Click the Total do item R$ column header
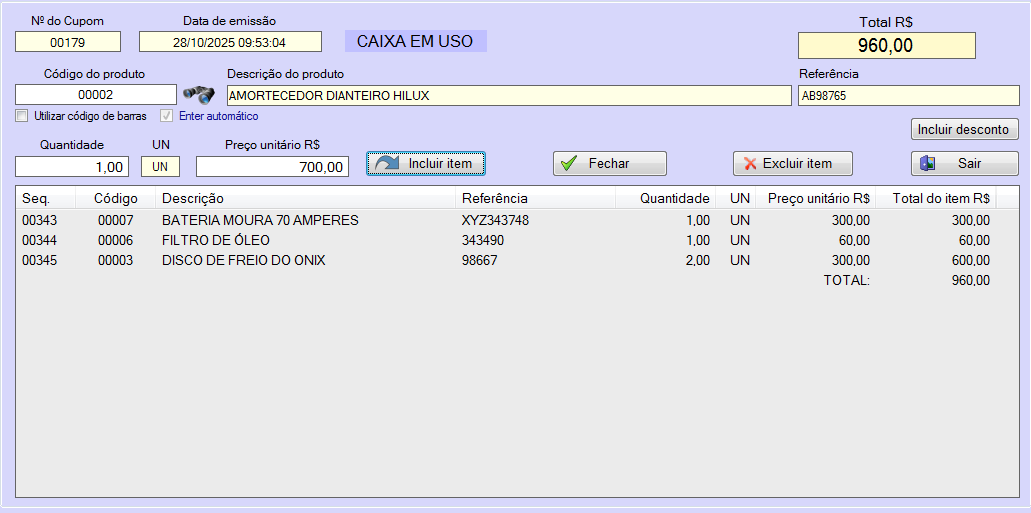Viewport: 1031px width, 513px height. pyautogui.click(x=940, y=198)
